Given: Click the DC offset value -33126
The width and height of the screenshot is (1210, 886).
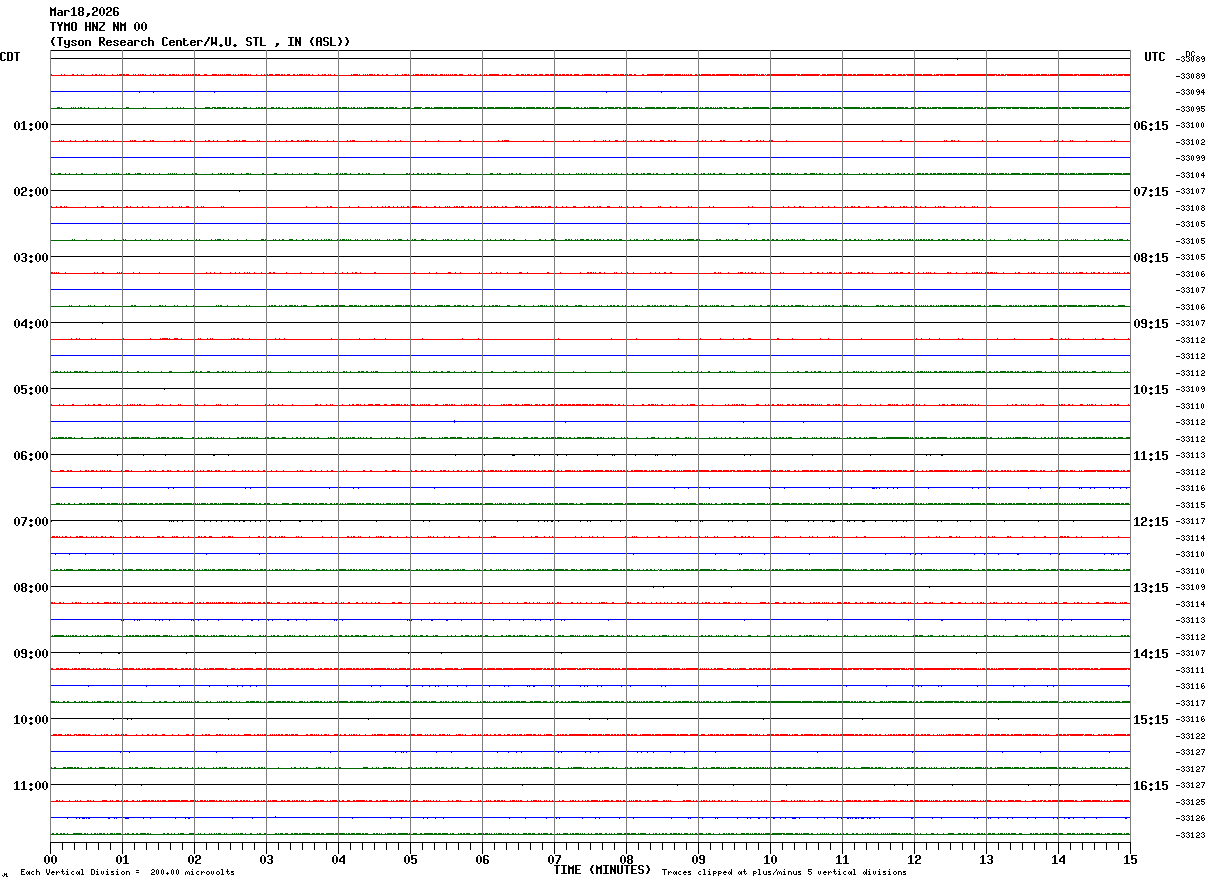Looking at the screenshot, I should (x=1191, y=819).
